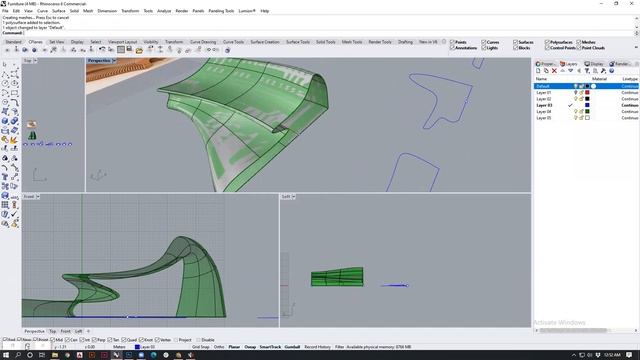
Task: Toggle Osnap in status bar
Action: pyautogui.click(x=250, y=347)
